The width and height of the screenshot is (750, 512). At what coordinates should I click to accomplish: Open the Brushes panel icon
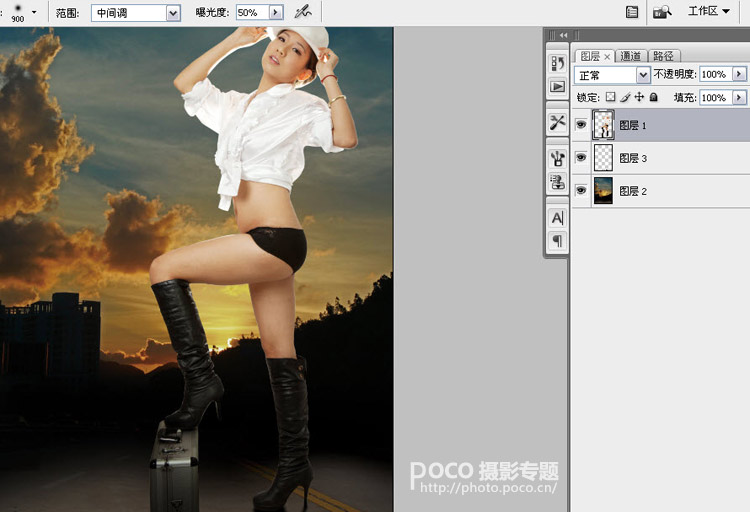coord(557,158)
